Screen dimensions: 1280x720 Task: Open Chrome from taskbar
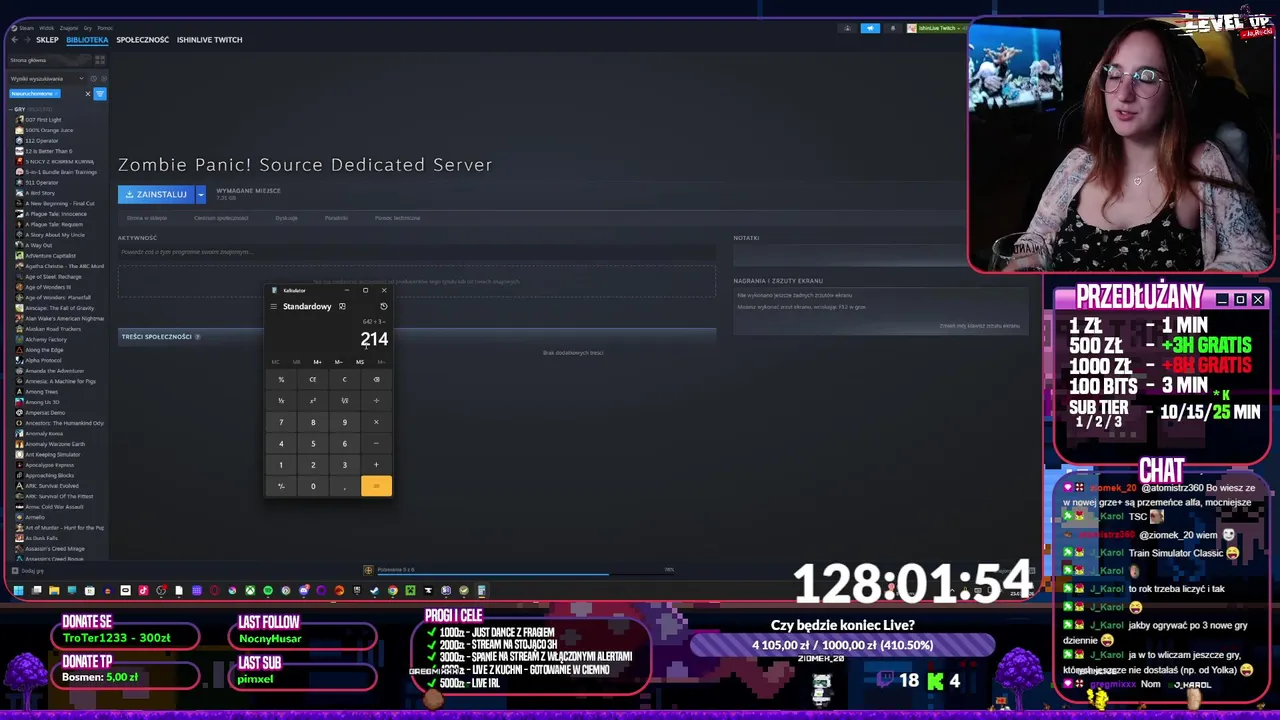coord(393,590)
